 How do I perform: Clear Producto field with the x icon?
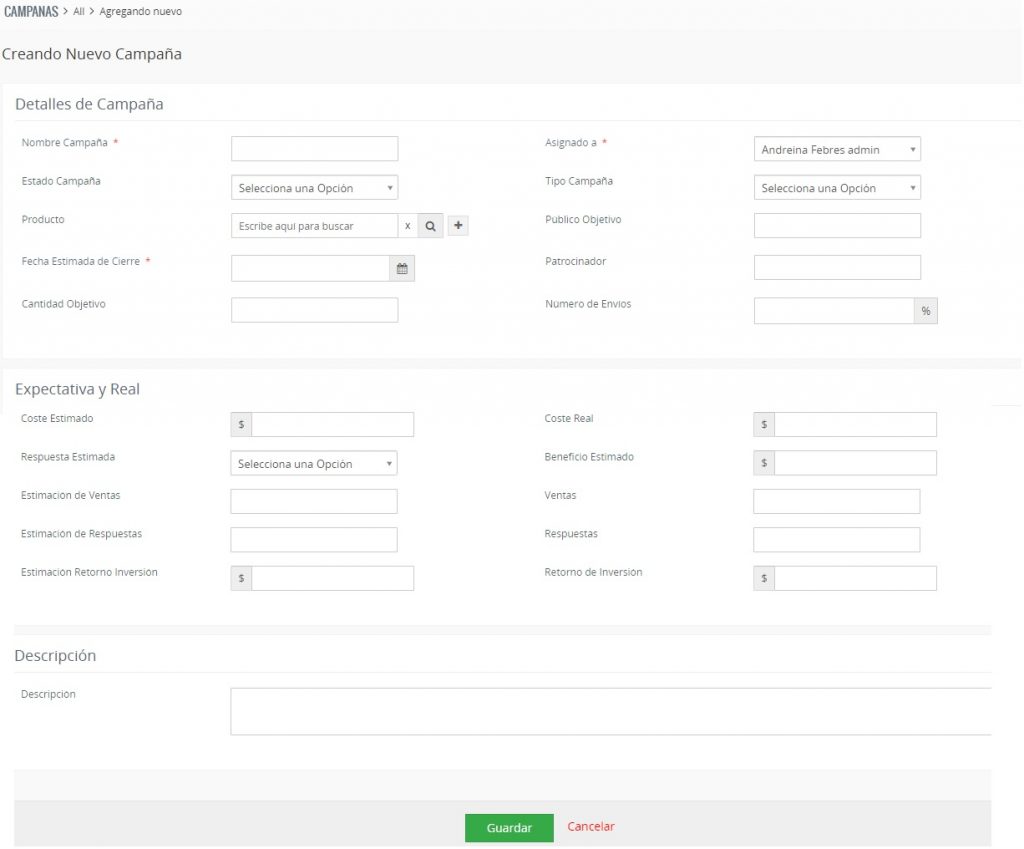tap(407, 226)
